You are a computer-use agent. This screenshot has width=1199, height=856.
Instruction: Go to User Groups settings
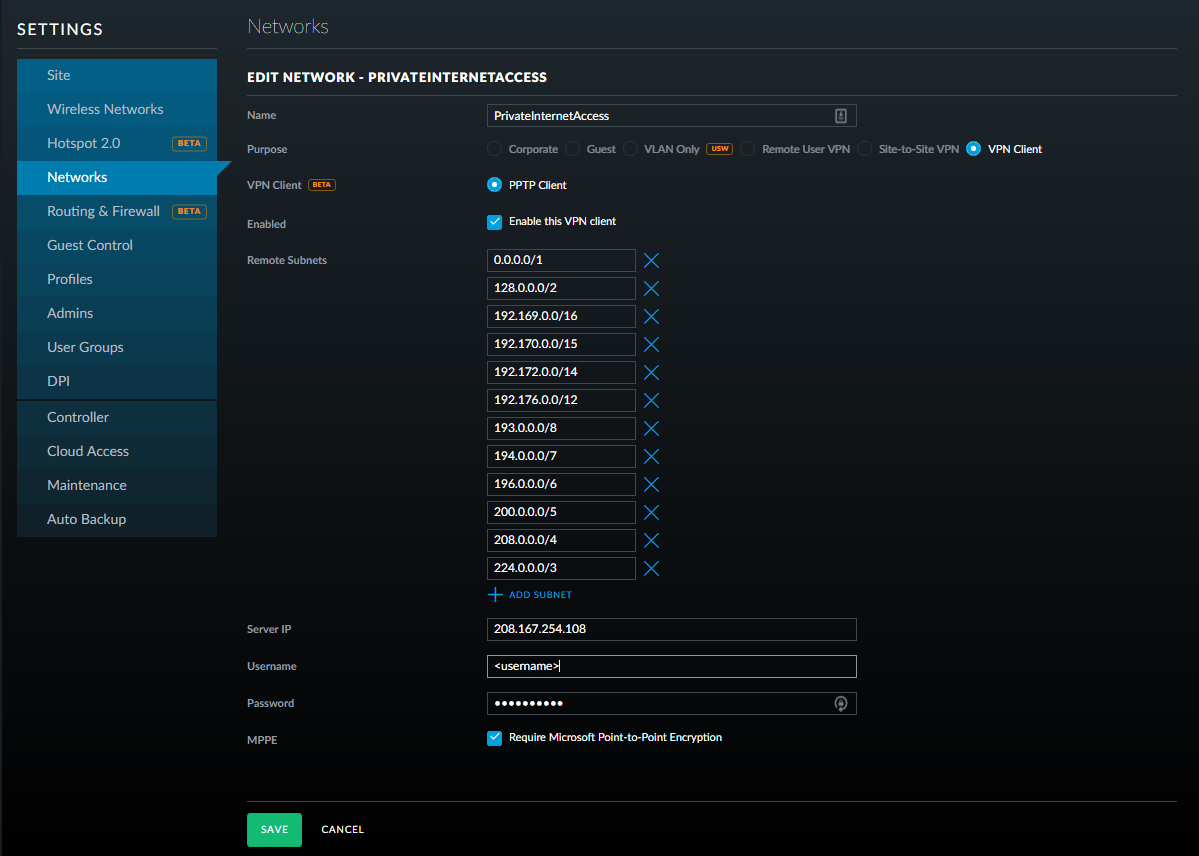117,347
